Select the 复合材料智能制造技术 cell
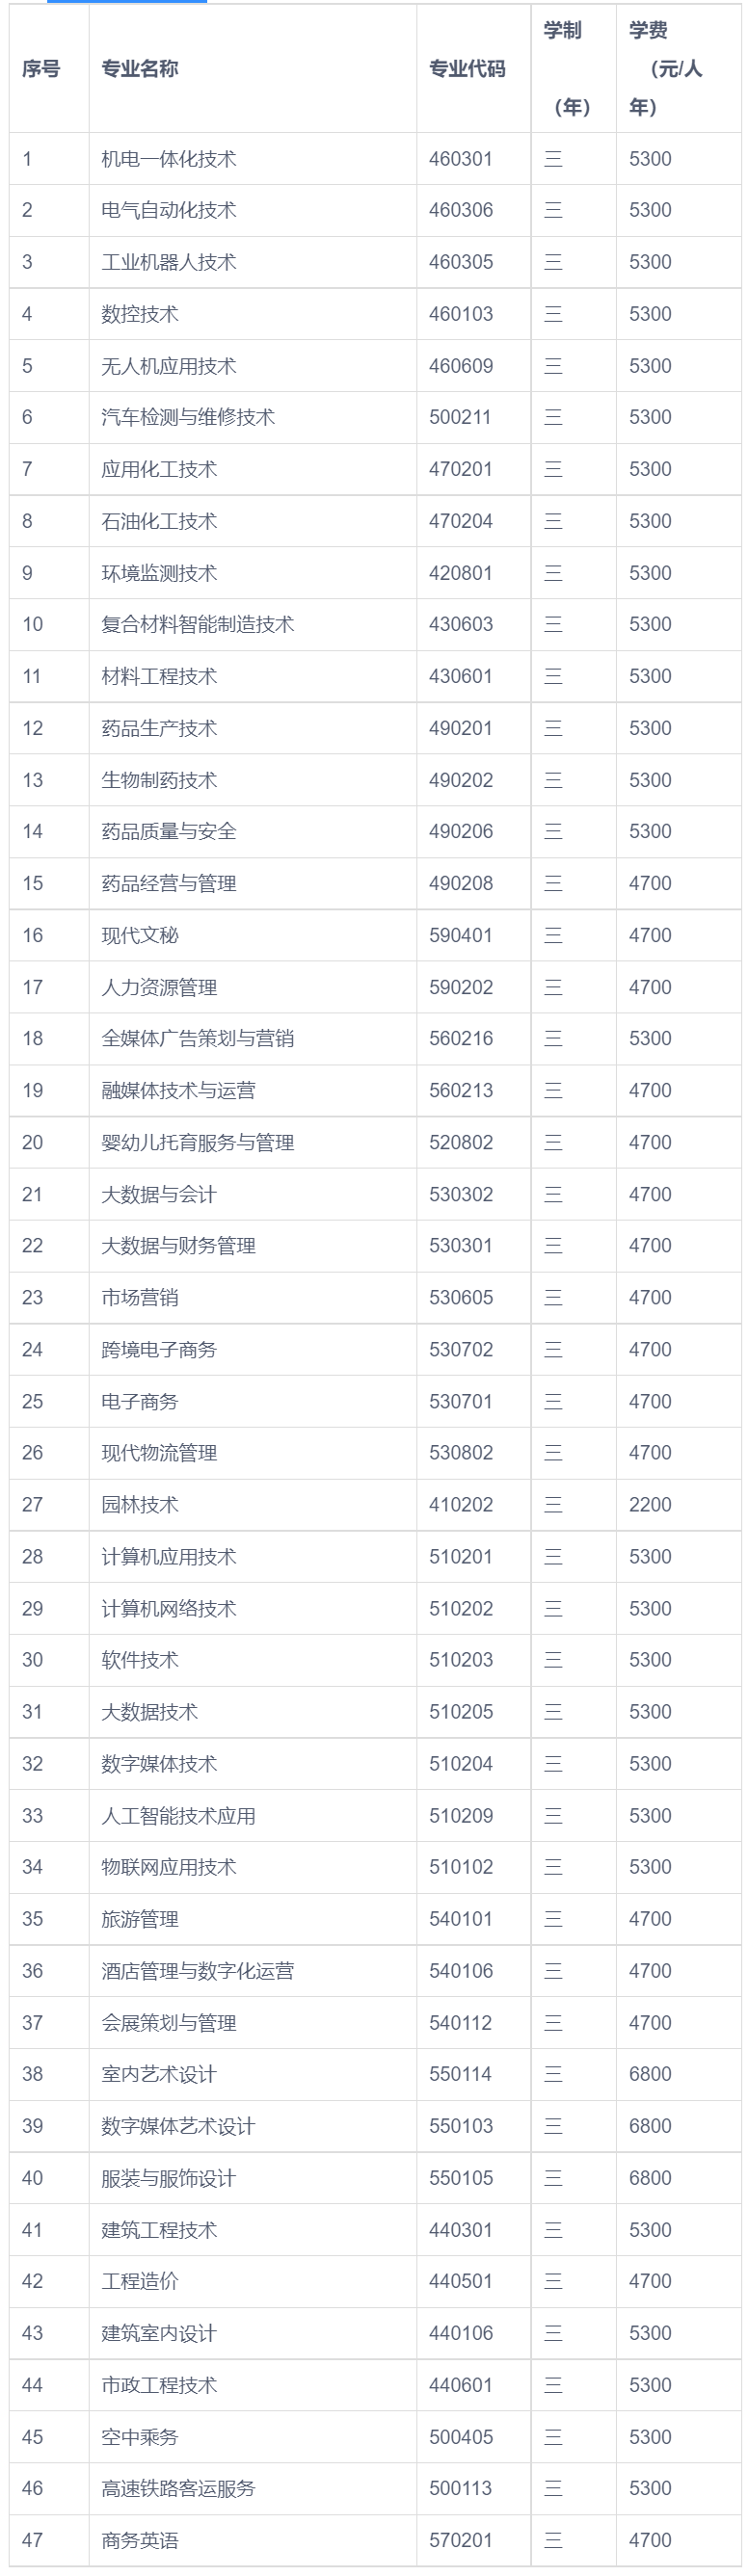This screenshot has height=2576, width=748. 198,624
